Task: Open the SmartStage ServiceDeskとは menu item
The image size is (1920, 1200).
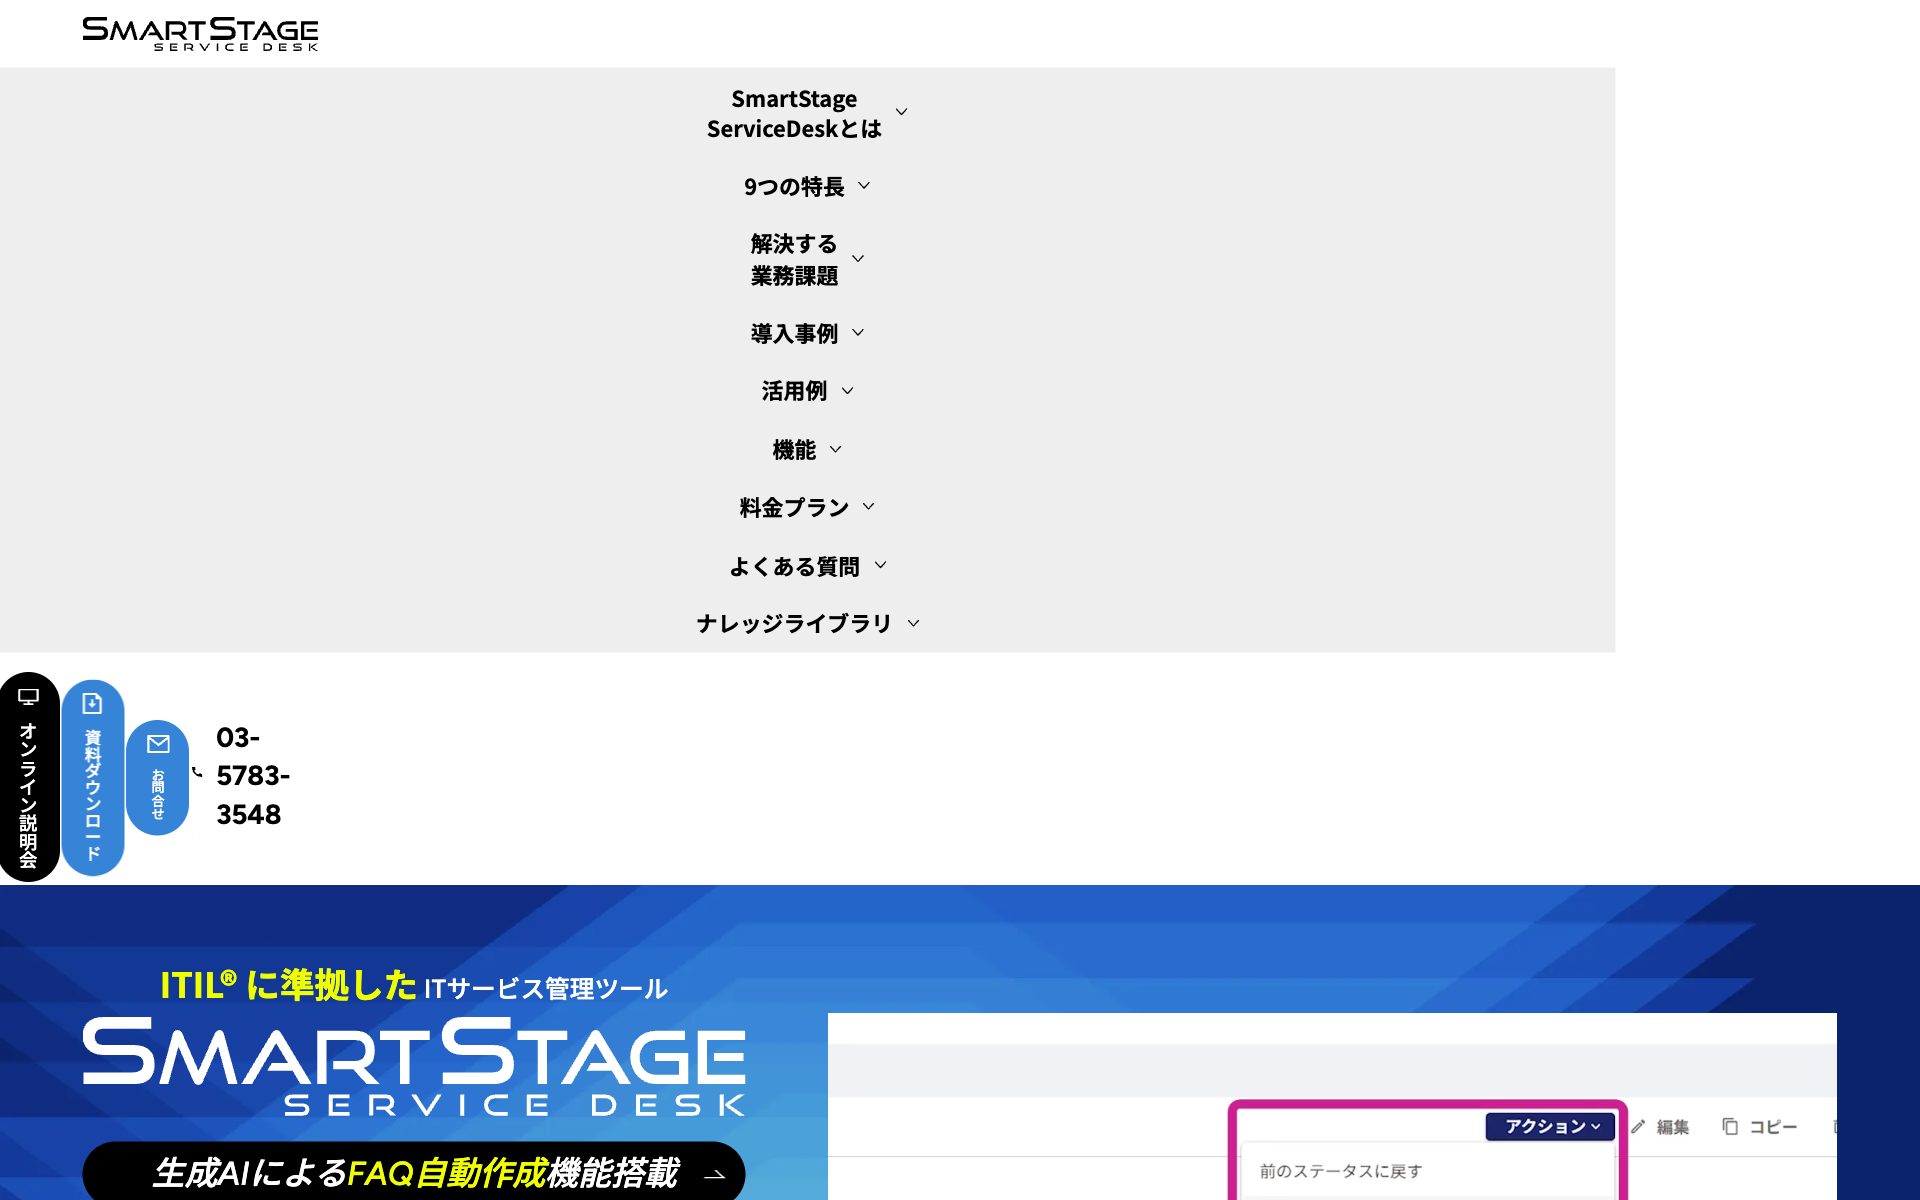Action: (x=794, y=113)
